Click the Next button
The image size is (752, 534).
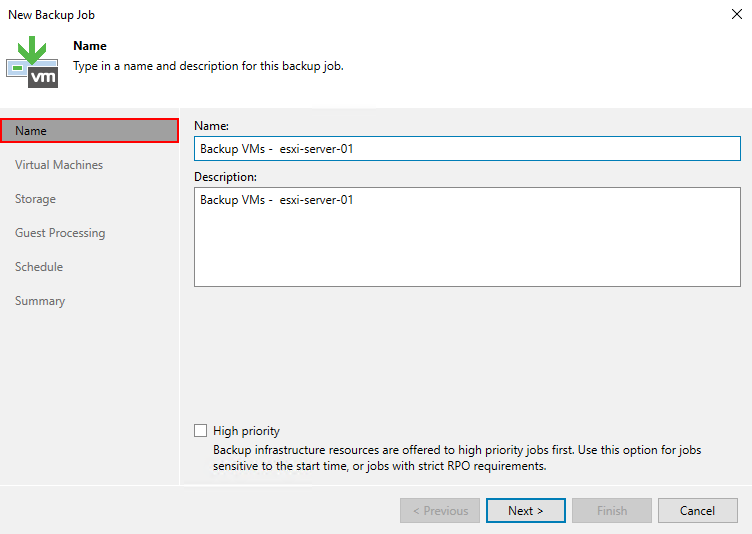526,510
